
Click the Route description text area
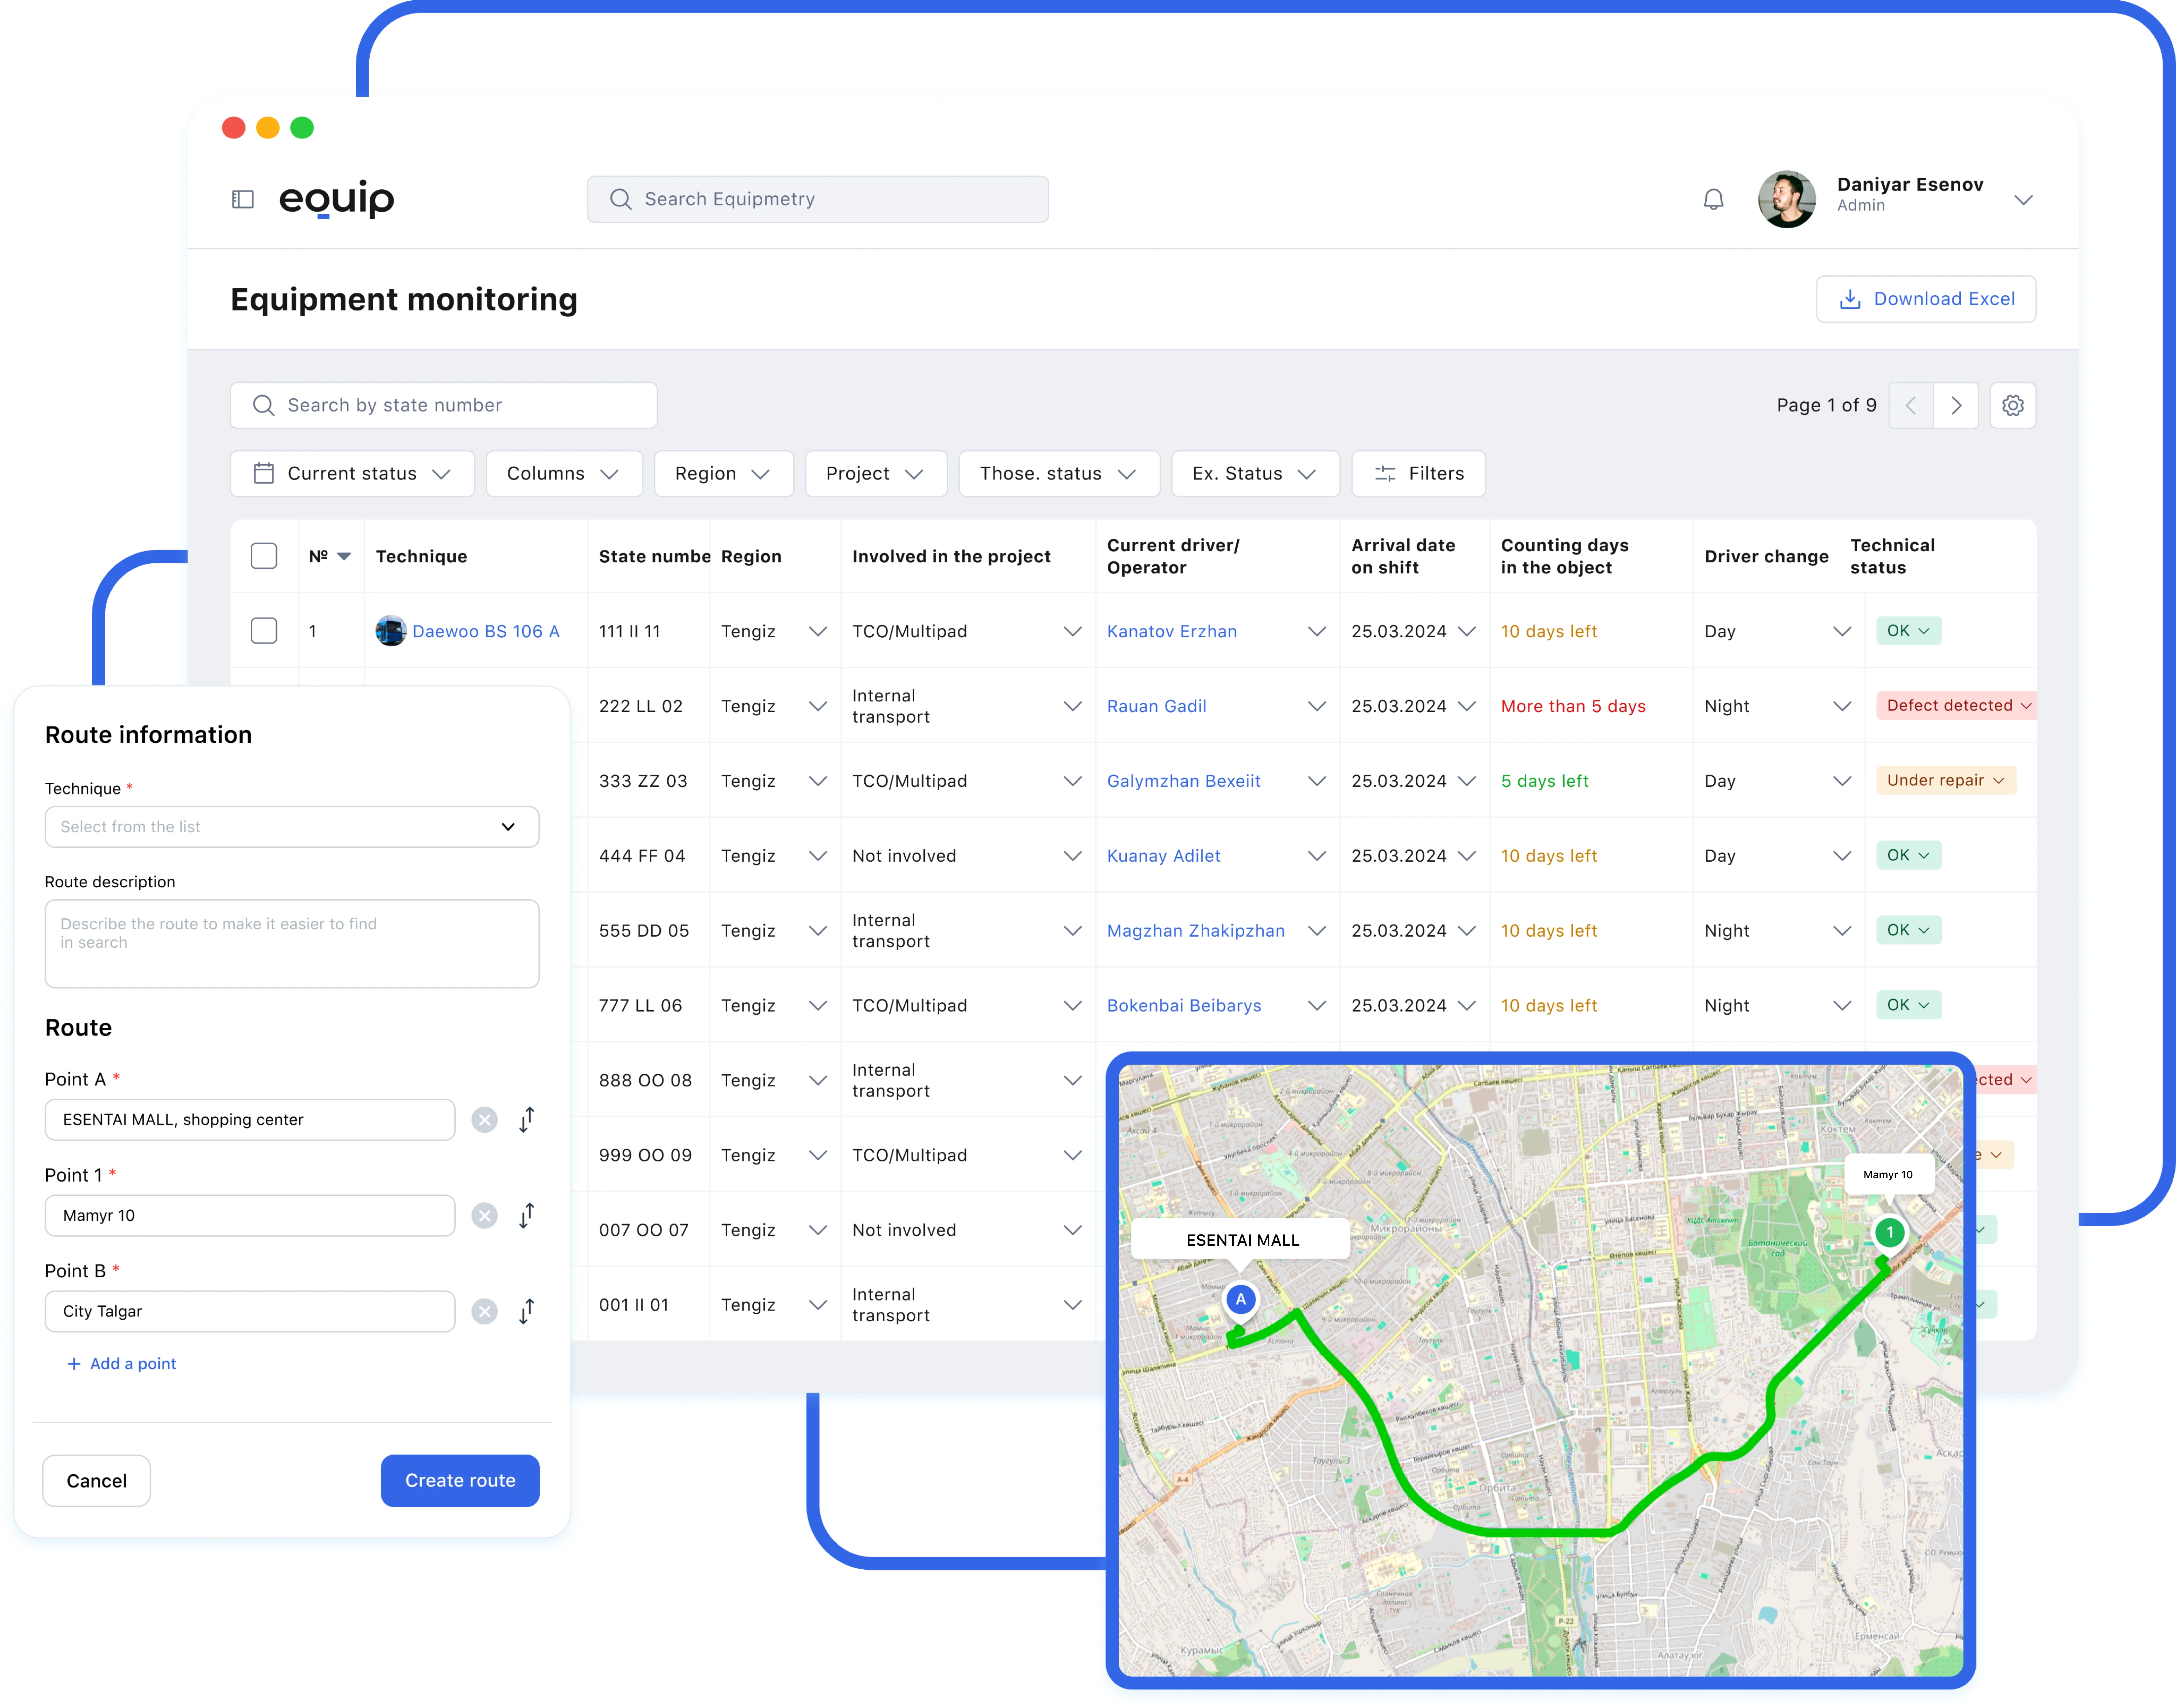coord(292,944)
